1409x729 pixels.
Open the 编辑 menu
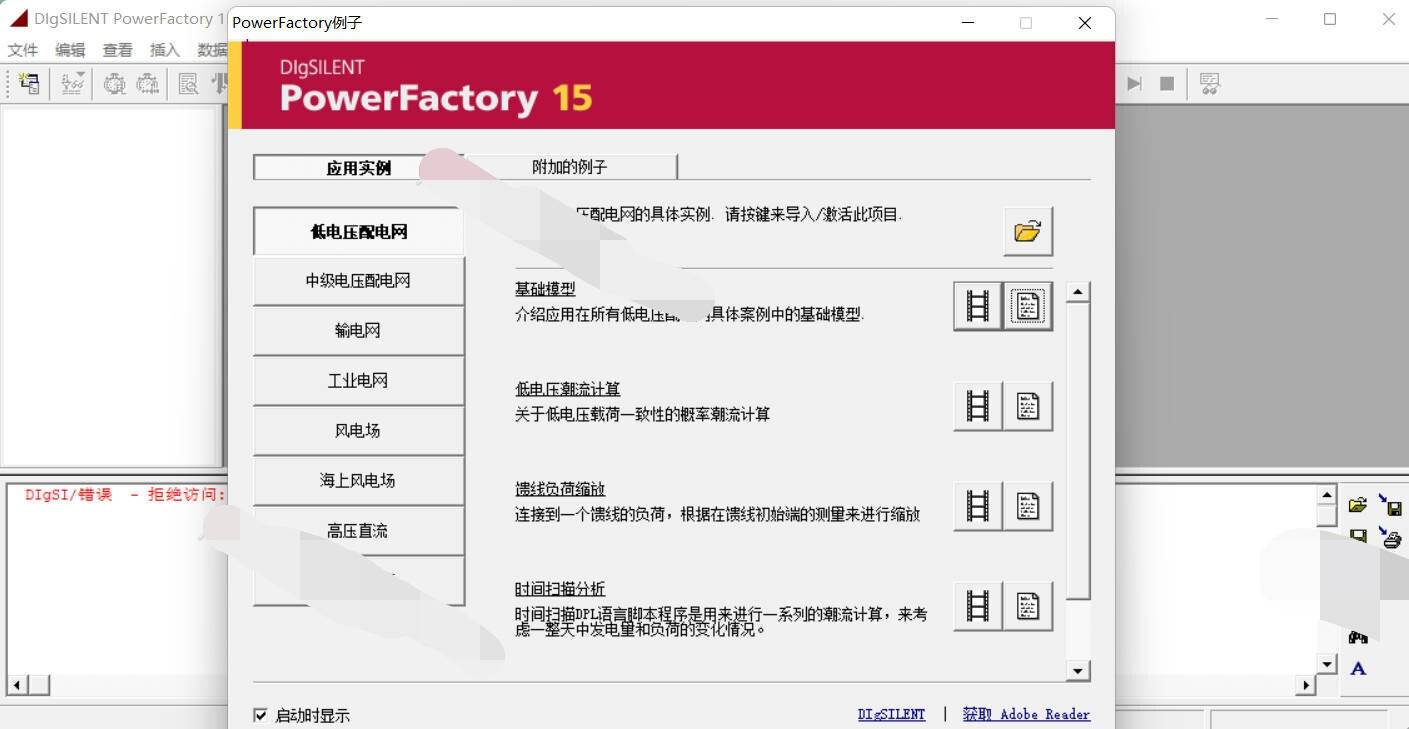pos(70,50)
